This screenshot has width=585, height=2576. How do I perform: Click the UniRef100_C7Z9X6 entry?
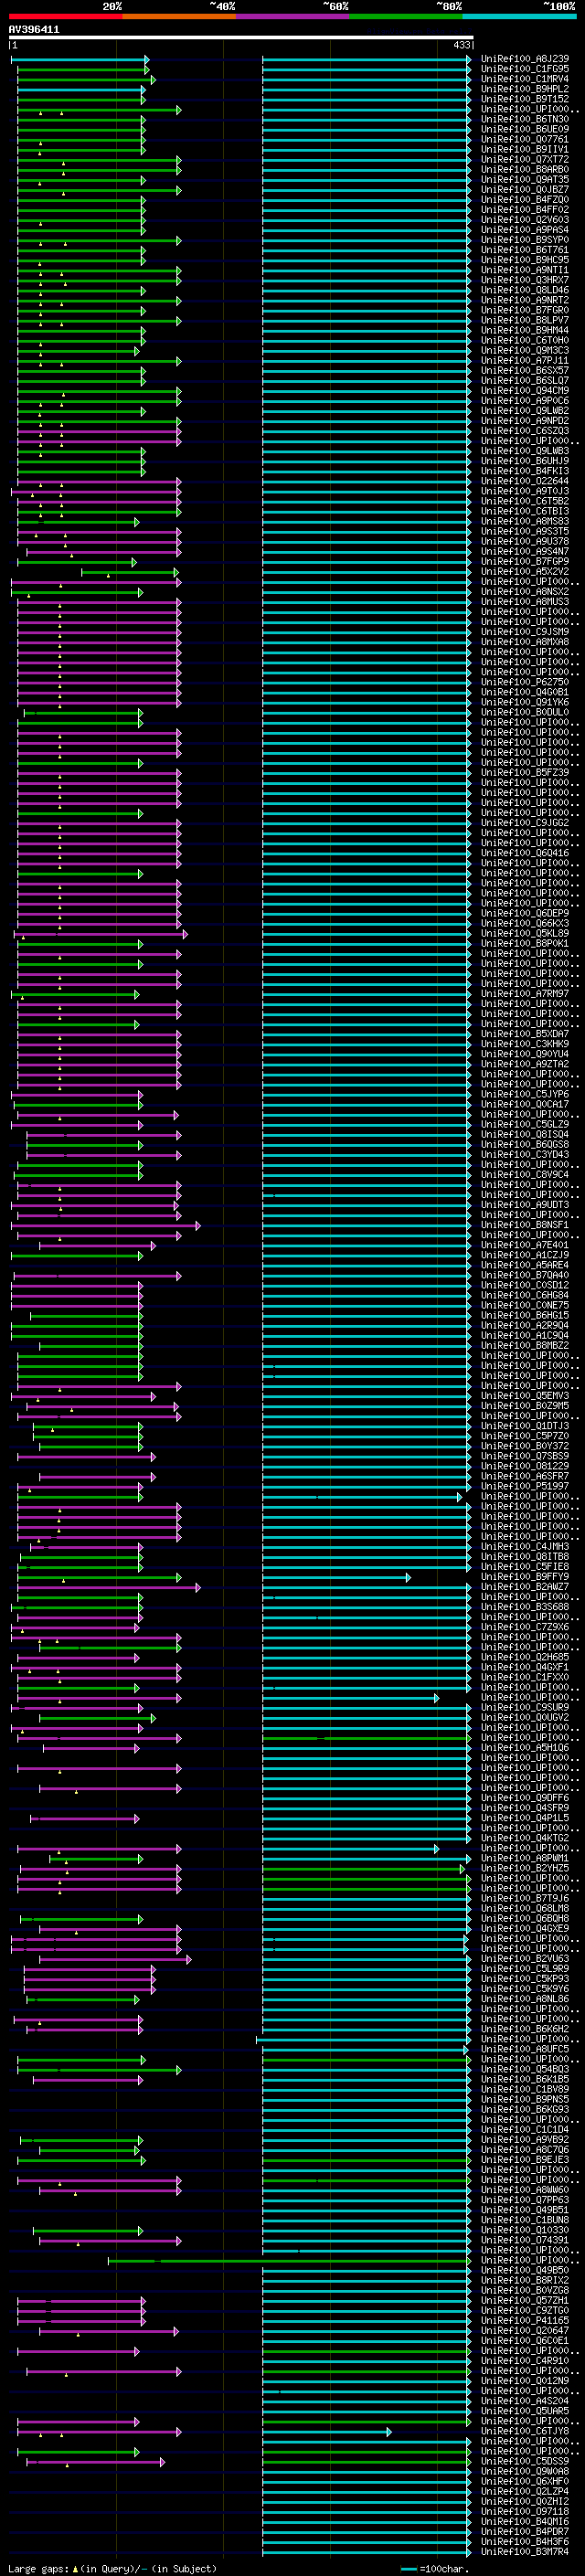(x=525, y=1627)
